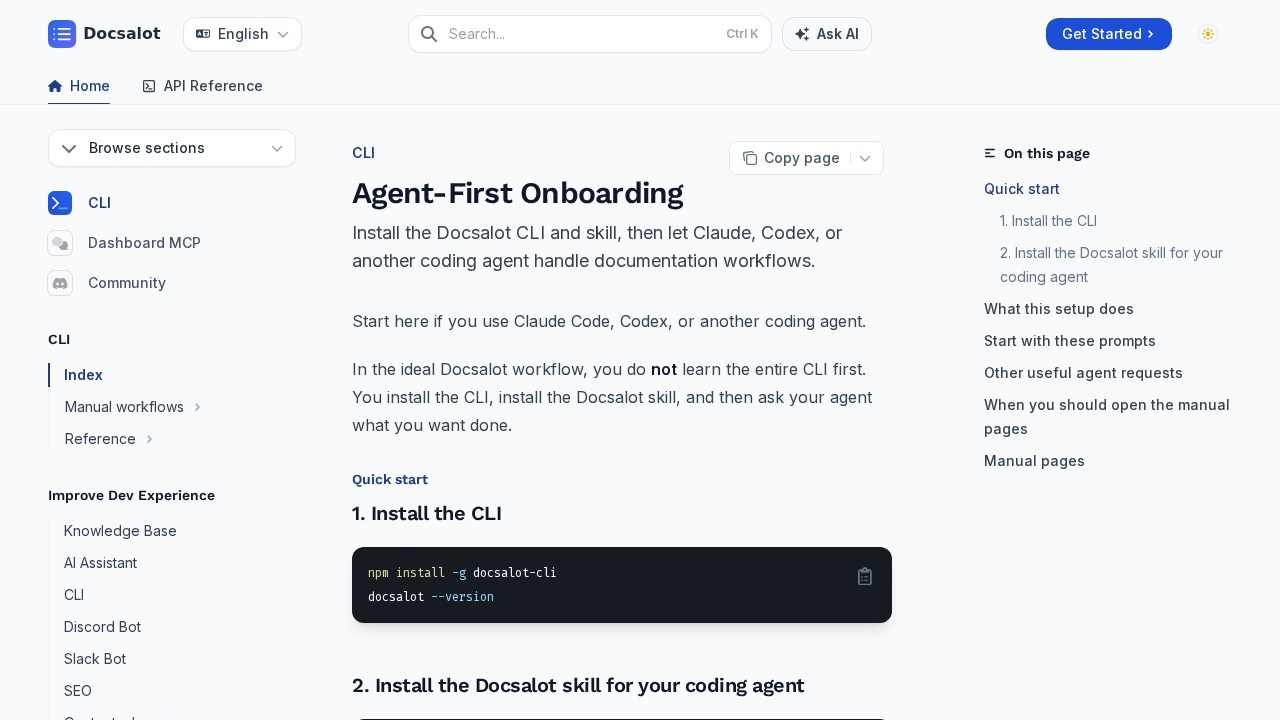Click the Copy page icon
The height and width of the screenshot is (720, 1280).
750,158
